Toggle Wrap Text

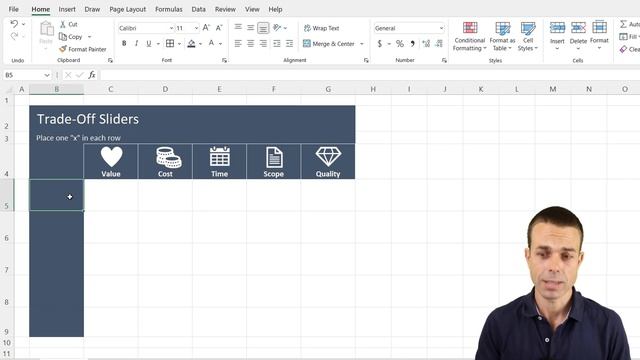[321, 28]
